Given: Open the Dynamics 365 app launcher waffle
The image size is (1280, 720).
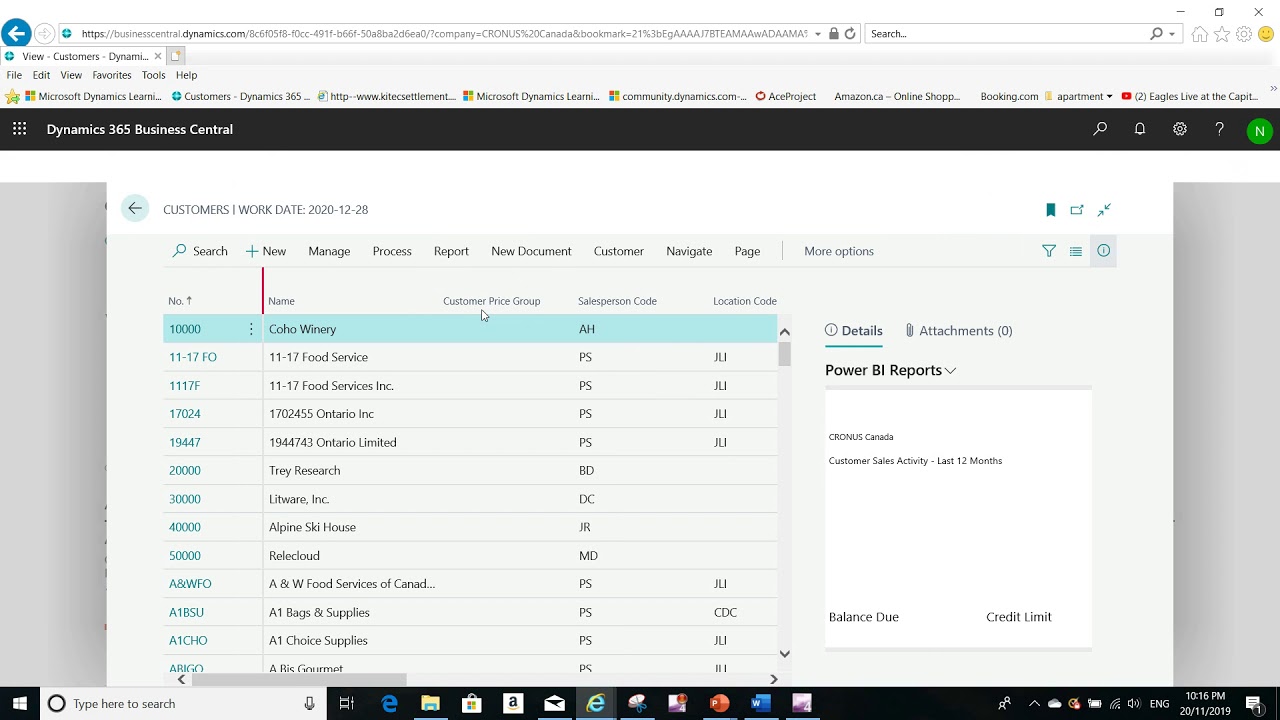Looking at the screenshot, I should point(19,129).
